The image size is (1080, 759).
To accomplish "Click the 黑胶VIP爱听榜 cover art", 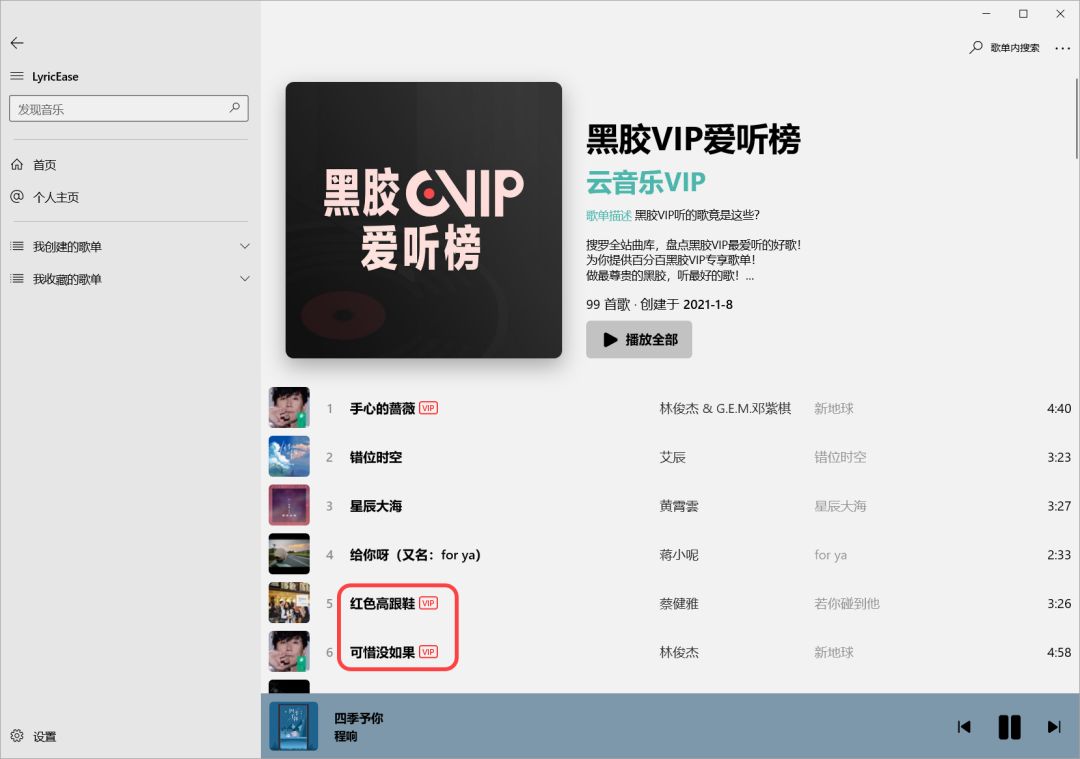I will point(424,220).
